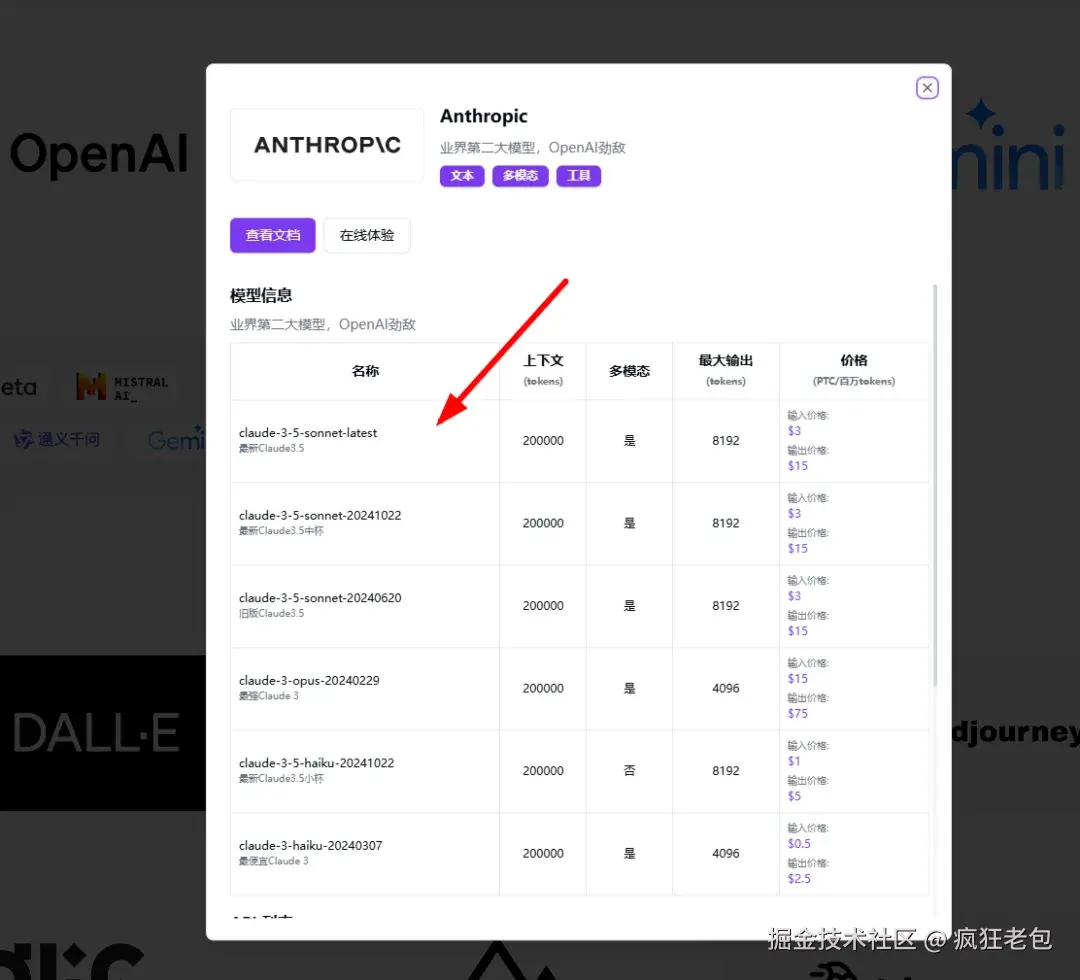Screen dimensions: 1080x980
Task: Click the $75 output price for claude-3-opus
Action: (x=798, y=713)
